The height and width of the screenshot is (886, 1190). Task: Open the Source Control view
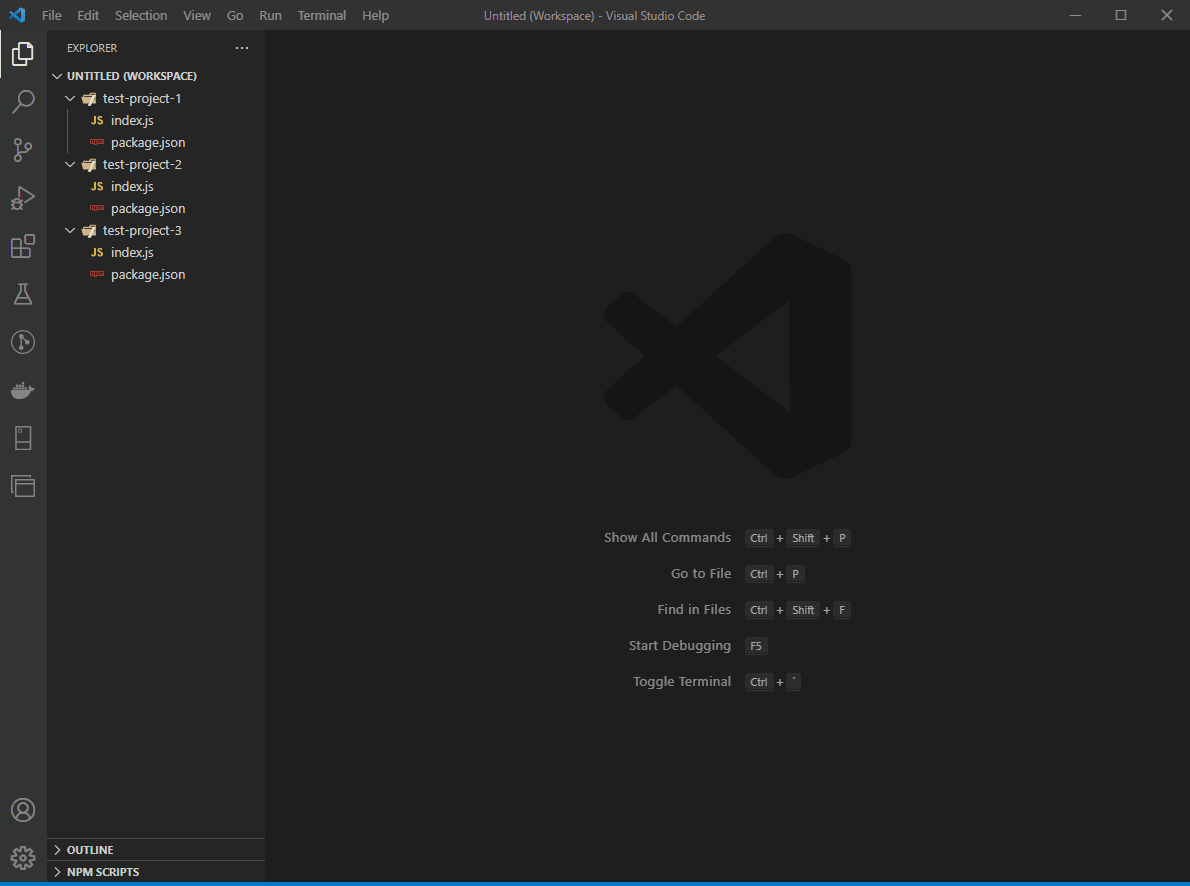pos(23,150)
